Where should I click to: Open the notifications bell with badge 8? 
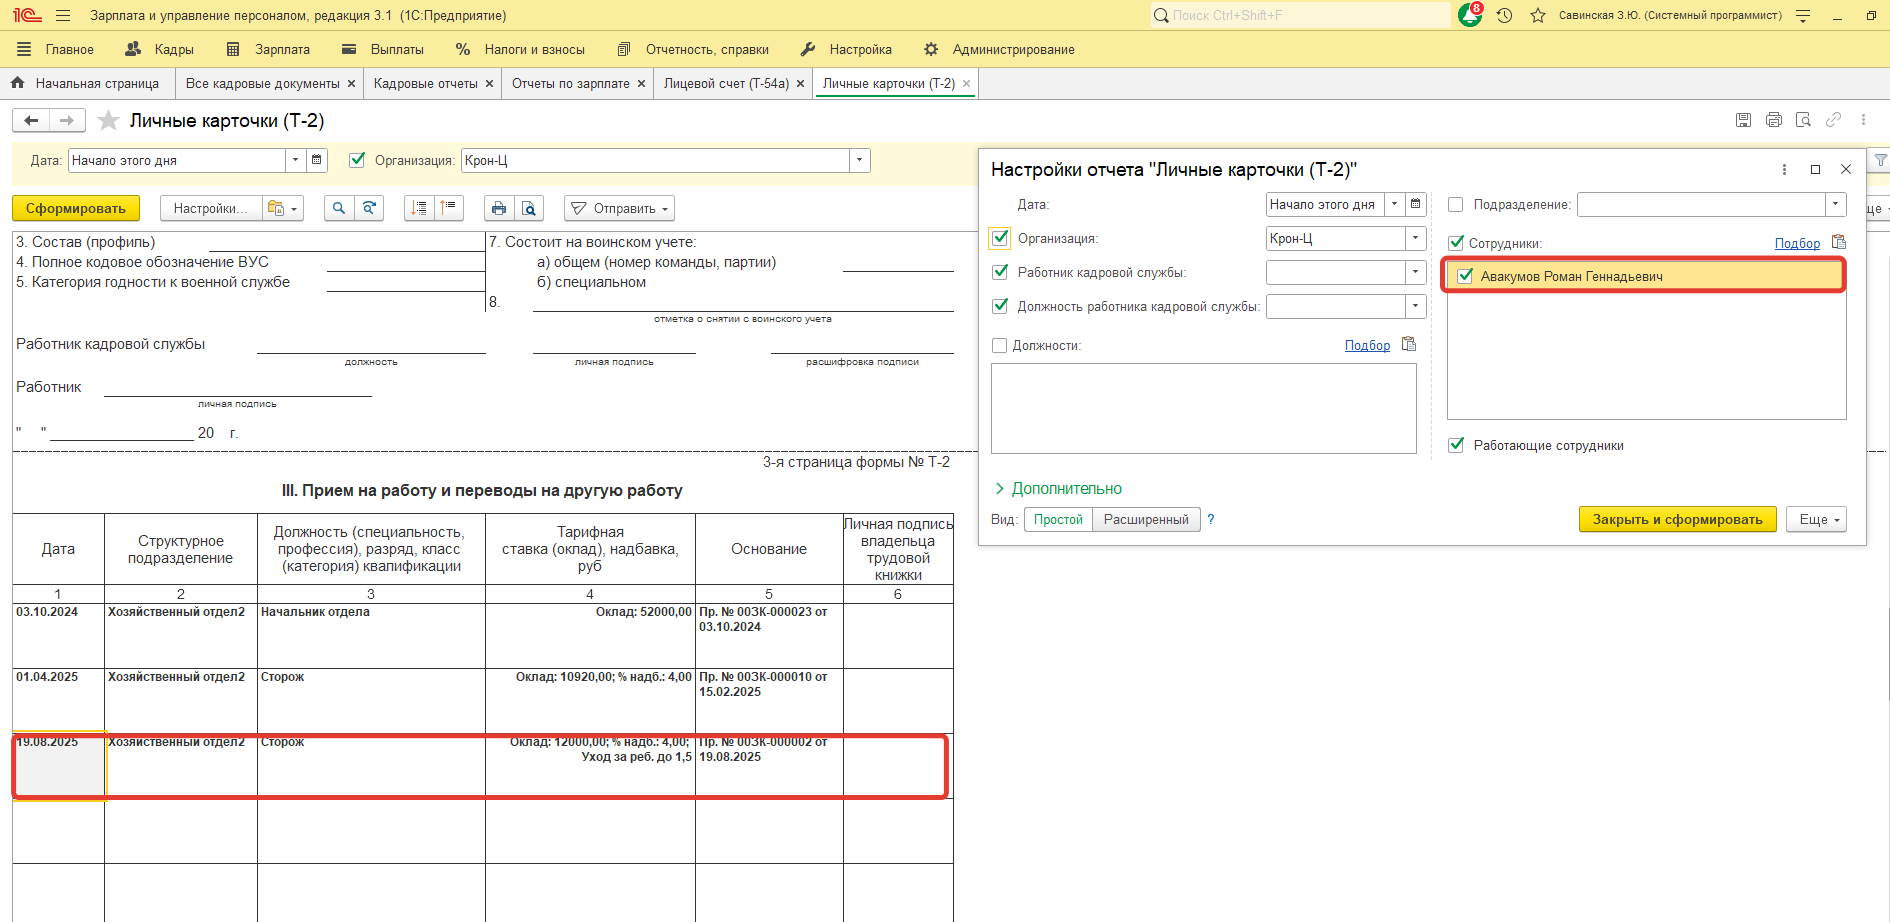point(1470,15)
